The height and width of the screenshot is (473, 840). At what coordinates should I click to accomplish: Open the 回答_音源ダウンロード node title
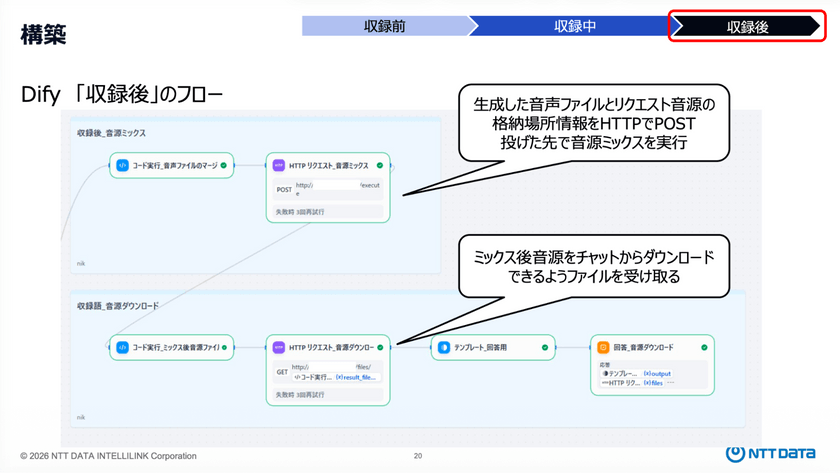click(x=643, y=347)
